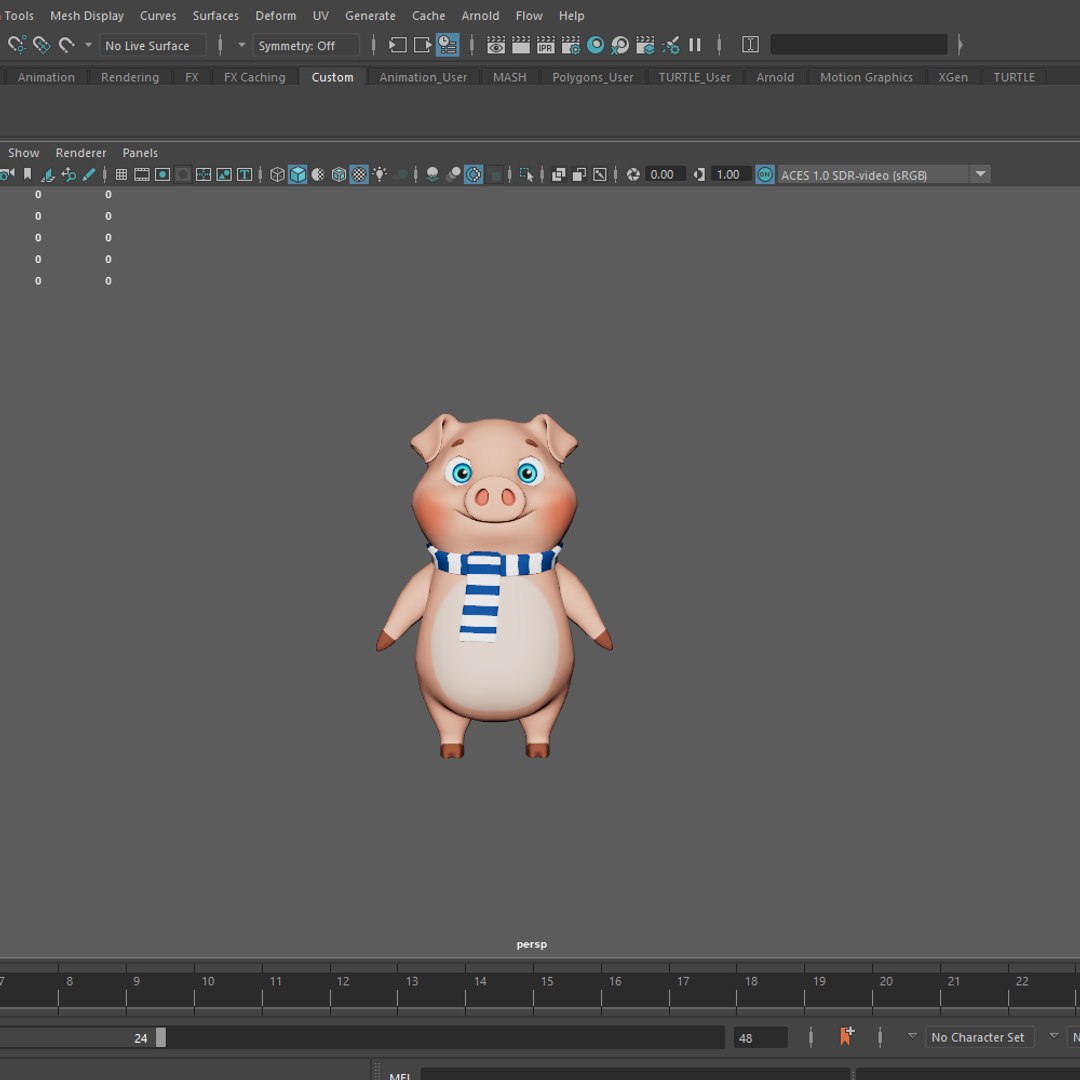Click the image plane icon

point(48,174)
